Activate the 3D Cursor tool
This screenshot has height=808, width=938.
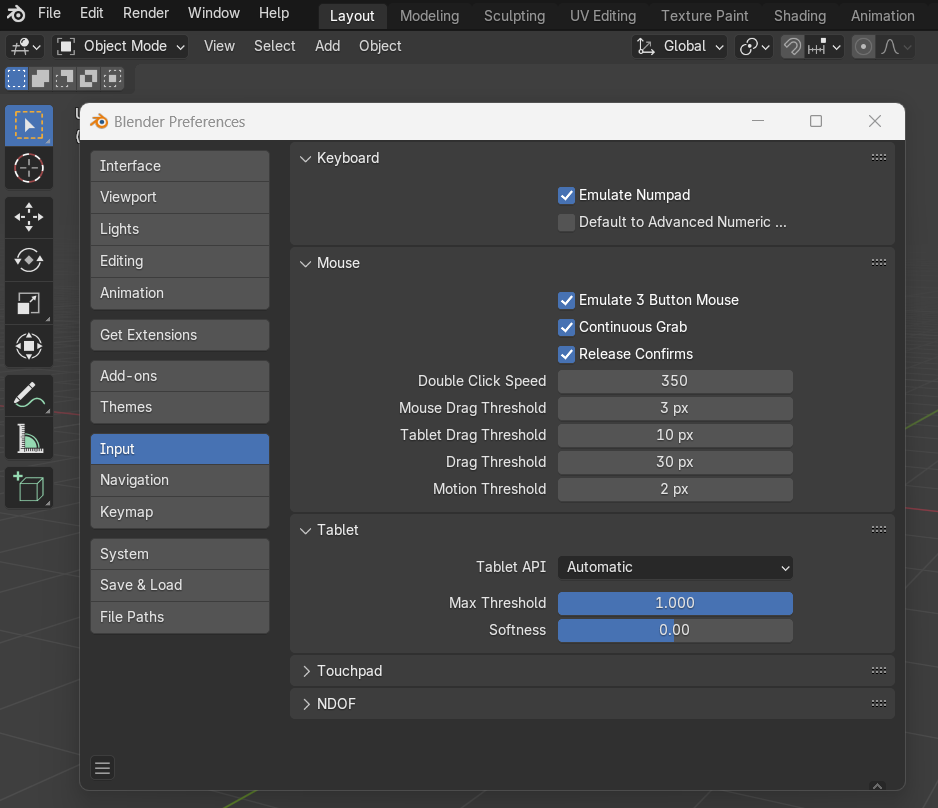29,168
